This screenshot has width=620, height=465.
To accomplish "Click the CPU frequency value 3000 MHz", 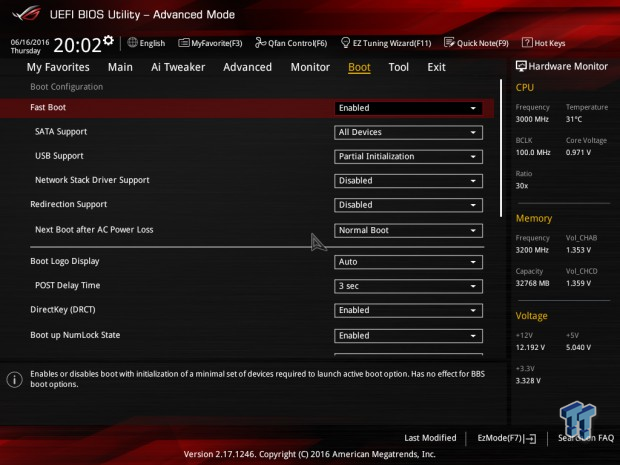I will pyautogui.click(x=532, y=119).
